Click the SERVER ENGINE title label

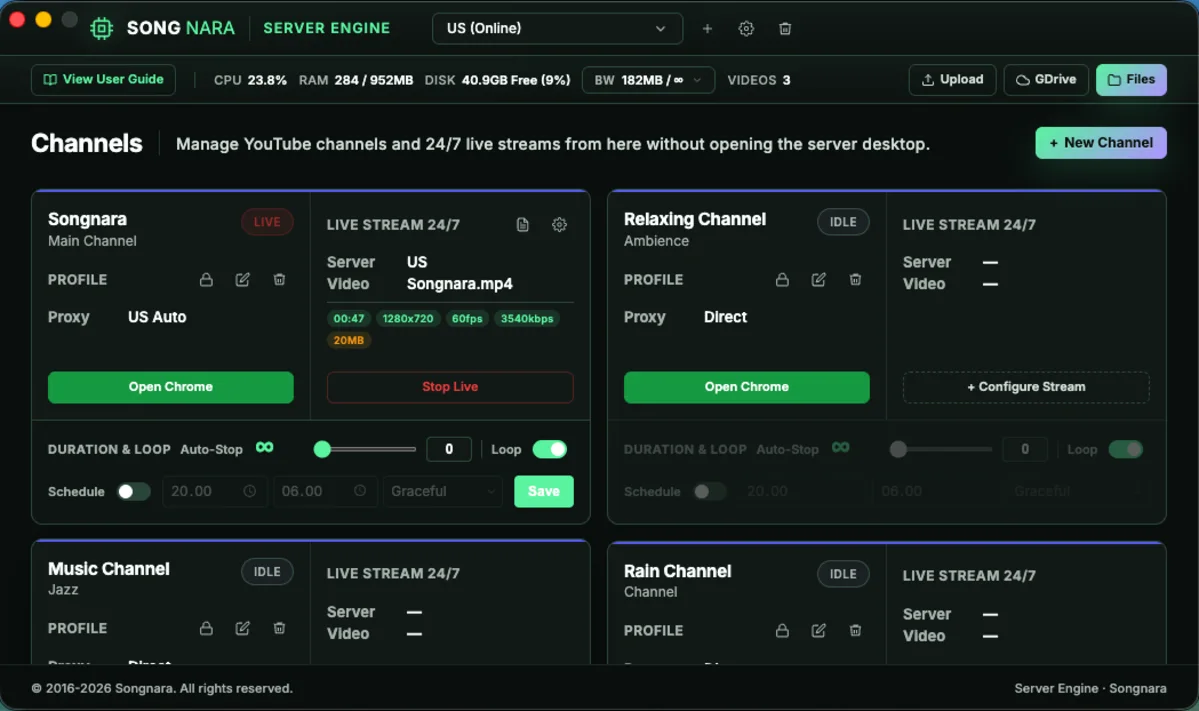coord(327,28)
